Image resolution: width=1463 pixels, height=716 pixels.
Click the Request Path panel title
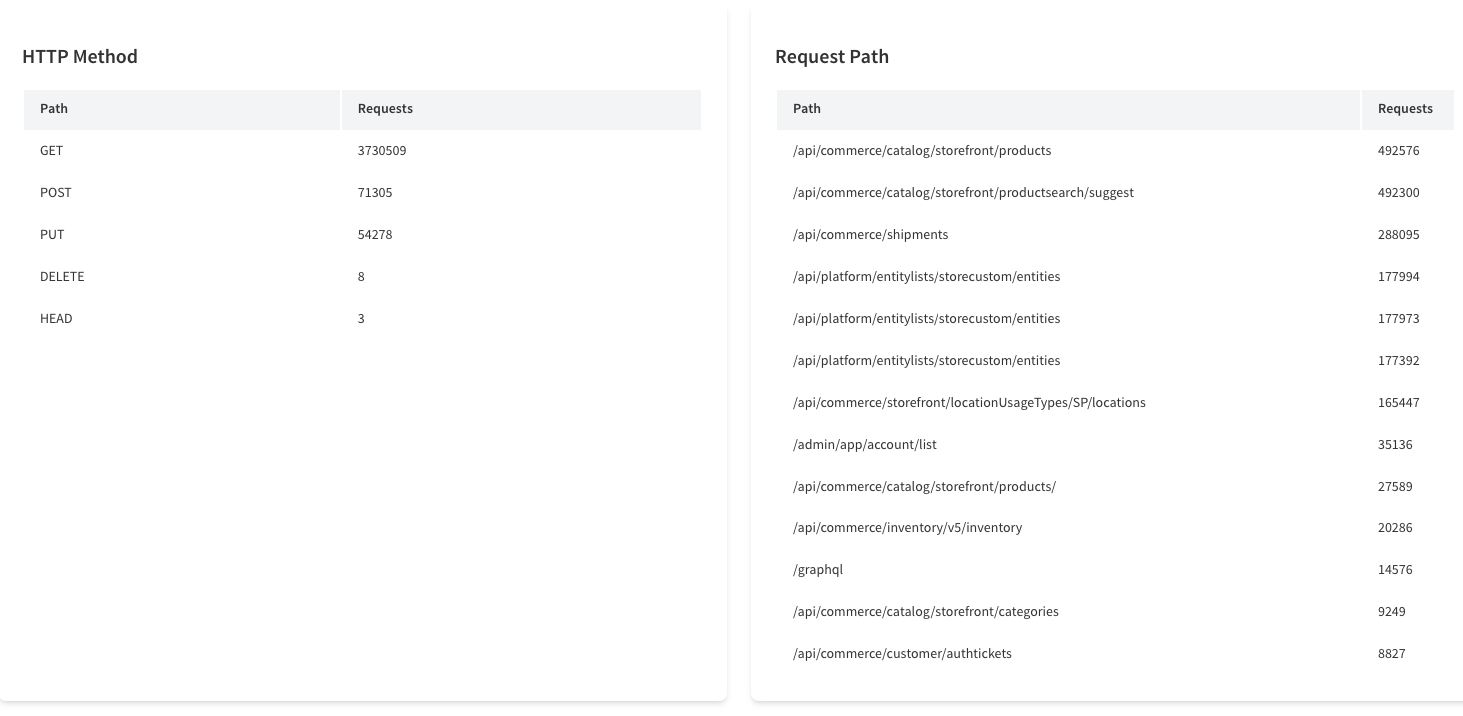[831, 57]
